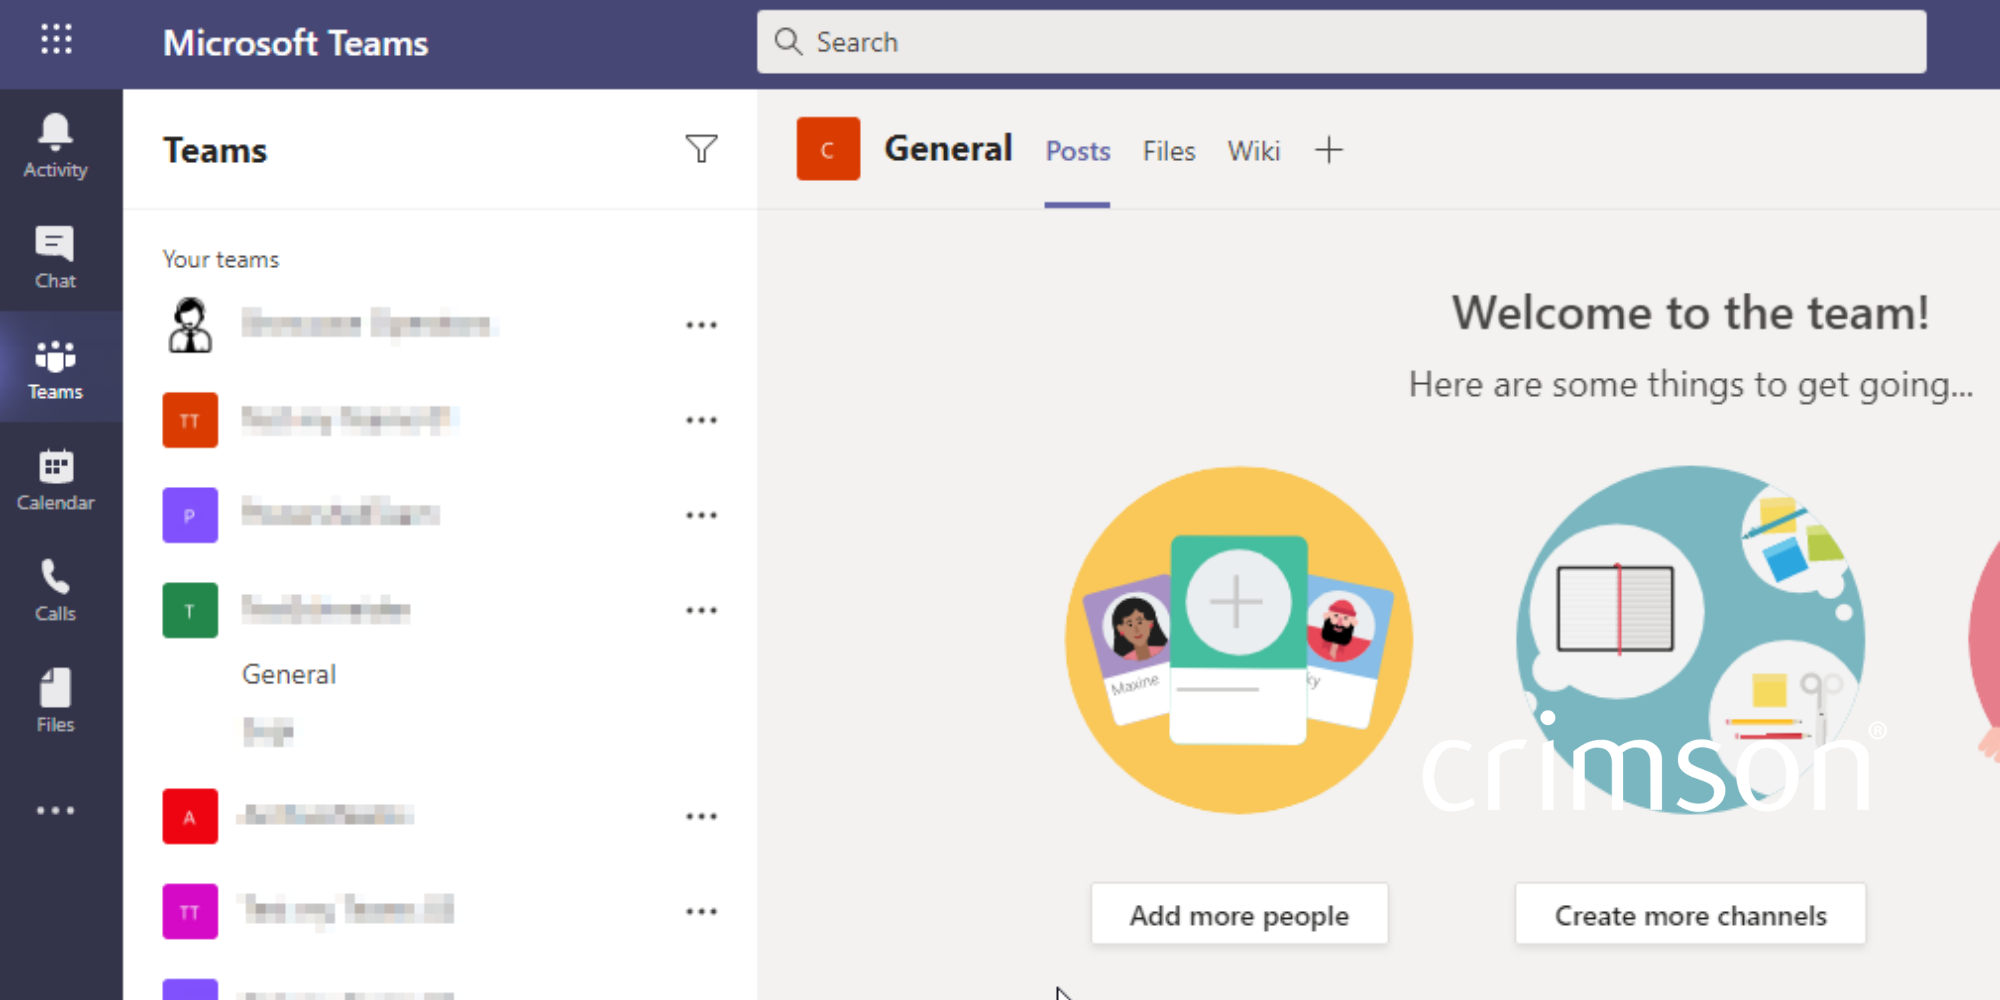Switch to the Files tab
This screenshot has height=1000, width=2000.
pos(1168,151)
